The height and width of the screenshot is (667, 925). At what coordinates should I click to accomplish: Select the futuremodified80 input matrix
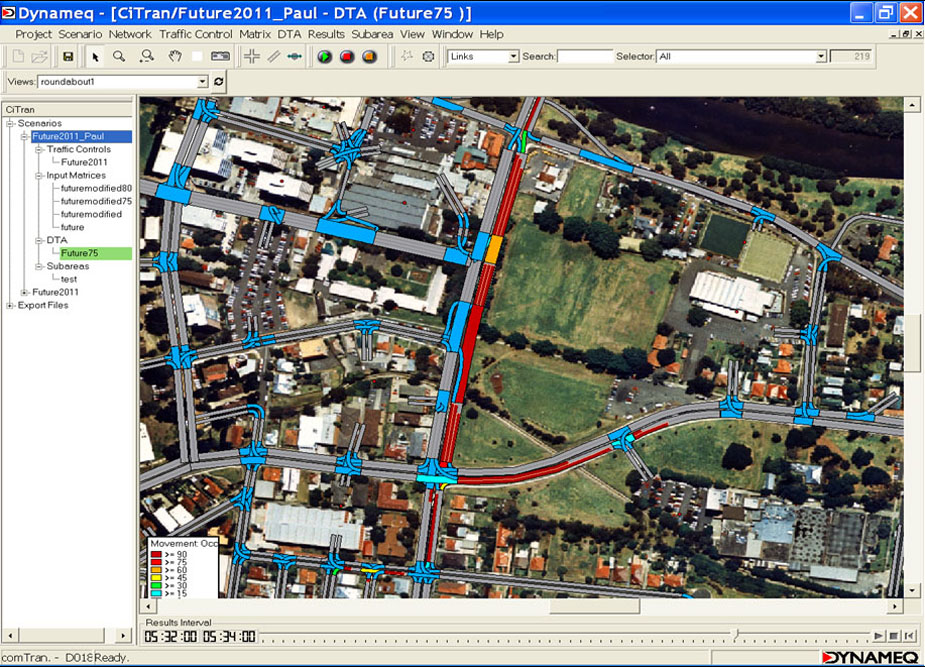97,189
